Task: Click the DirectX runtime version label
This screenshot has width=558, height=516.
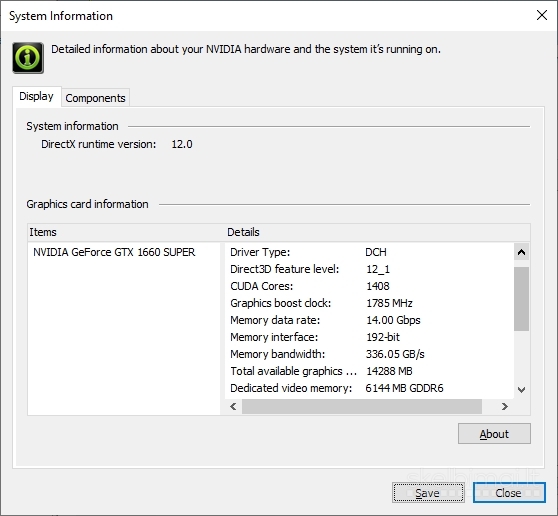Action: [x=99, y=144]
